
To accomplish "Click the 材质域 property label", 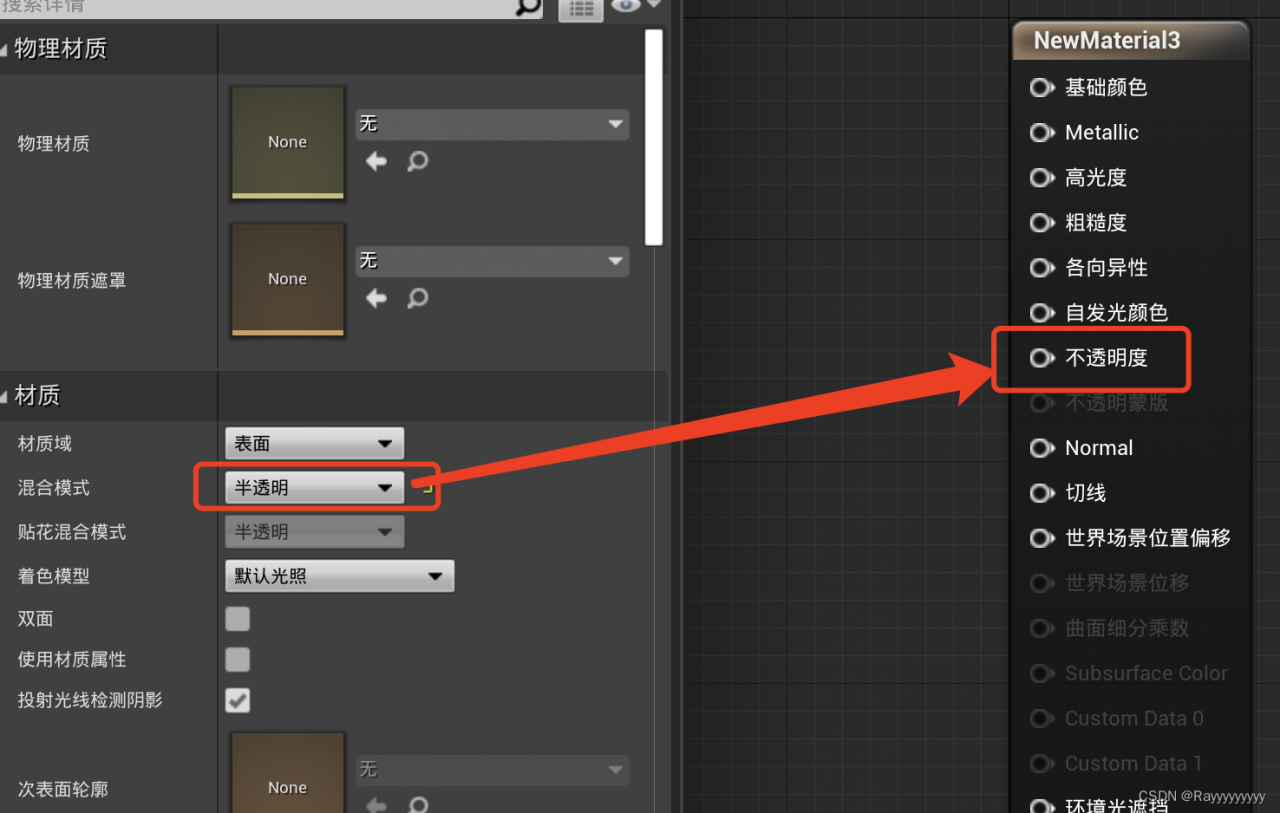I will click(x=45, y=443).
